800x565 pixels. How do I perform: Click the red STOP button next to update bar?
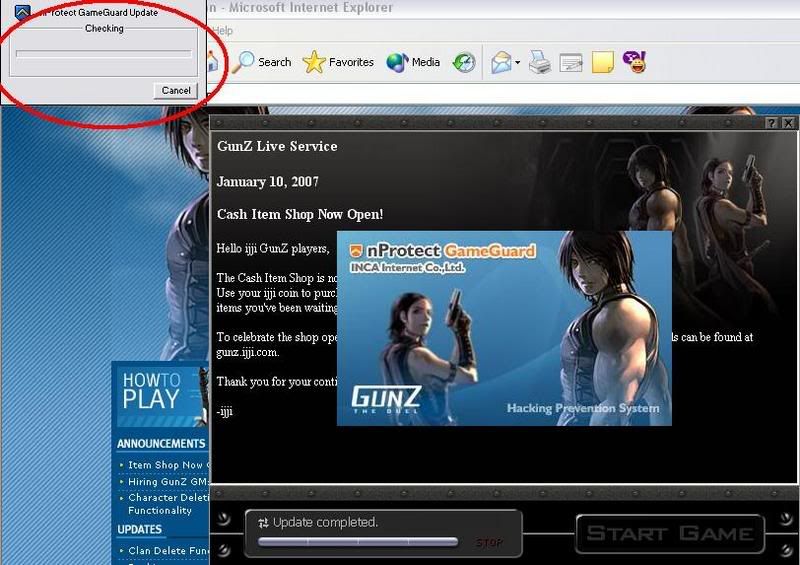(489, 543)
